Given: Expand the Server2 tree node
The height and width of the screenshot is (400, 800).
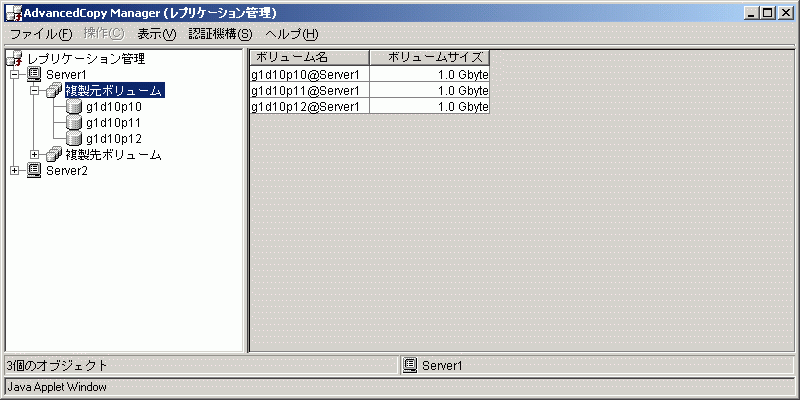Looking at the screenshot, I should pos(15,170).
